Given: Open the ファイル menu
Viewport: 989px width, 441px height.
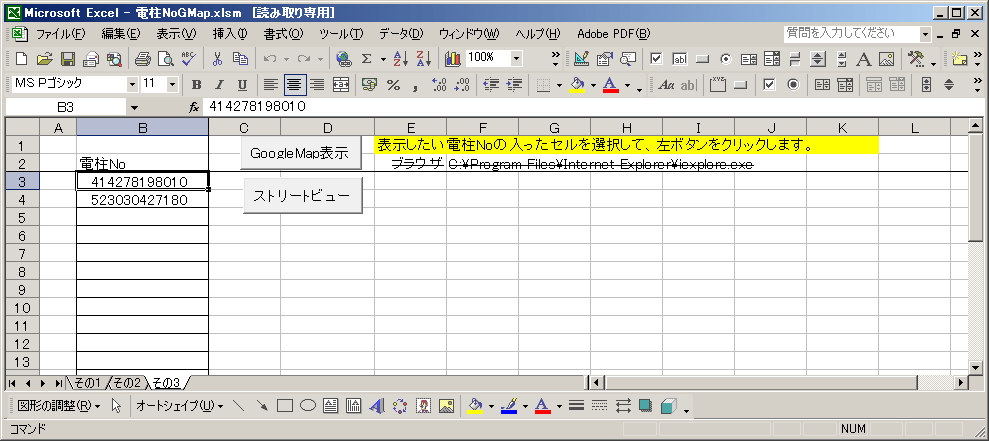Looking at the screenshot, I should (x=60, y=33).
